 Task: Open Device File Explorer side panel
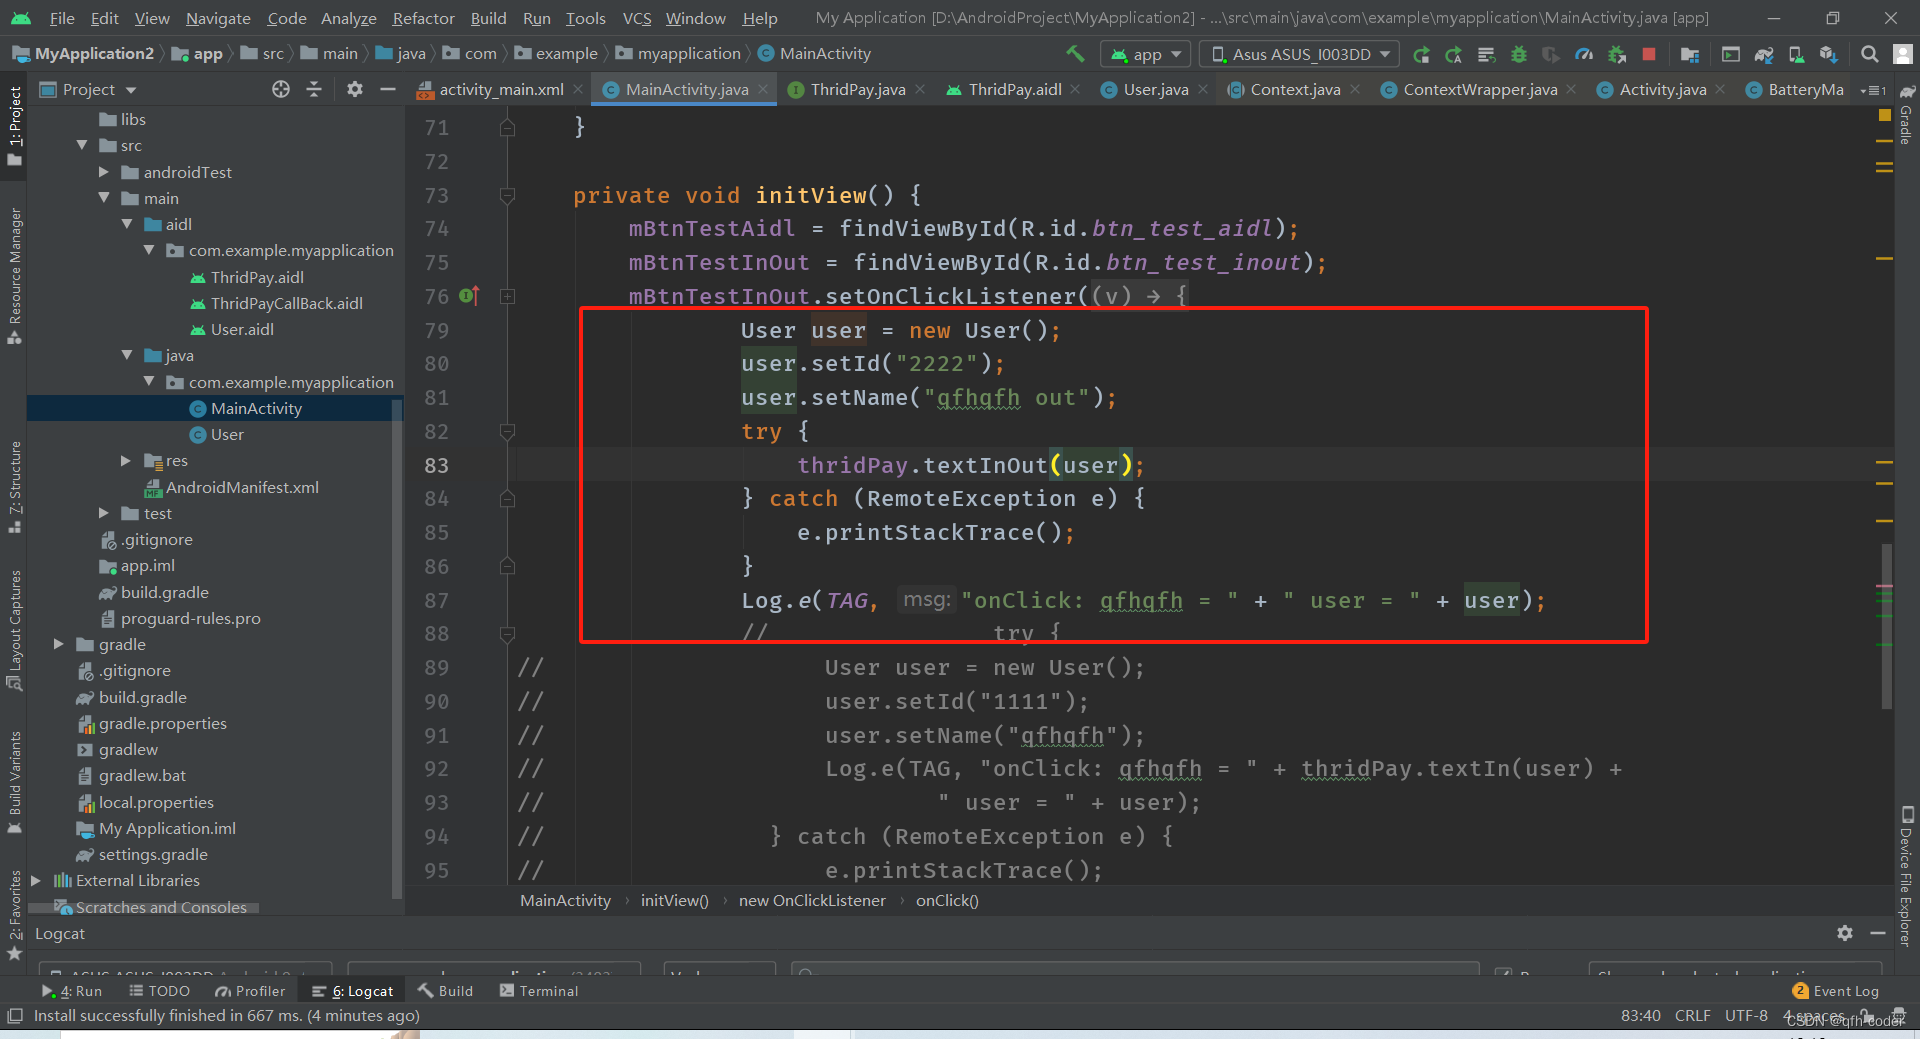(1906, 877)
